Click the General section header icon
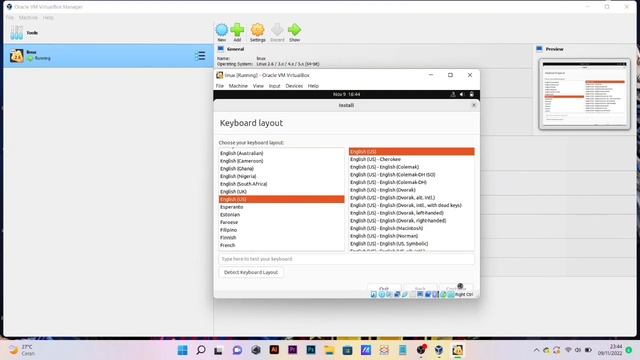 (x=221, y=49)
